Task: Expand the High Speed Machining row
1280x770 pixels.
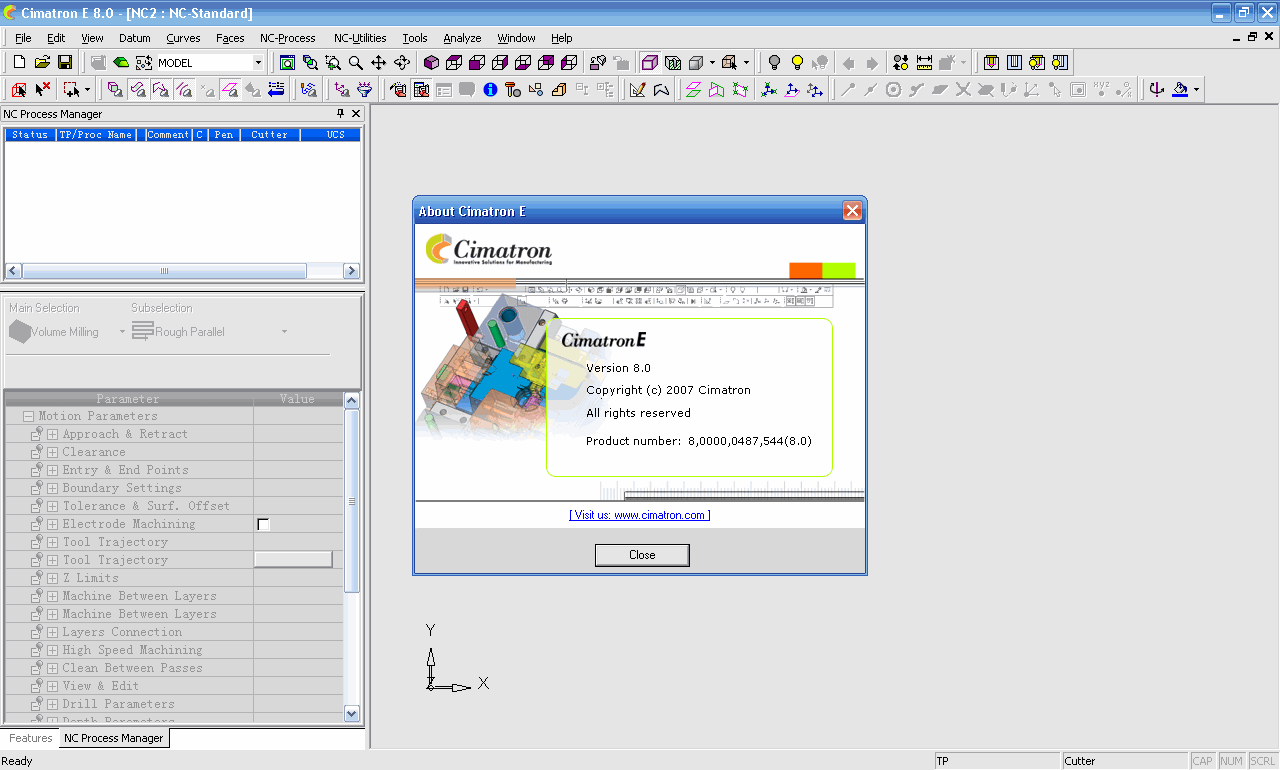Action: point(52,650)
